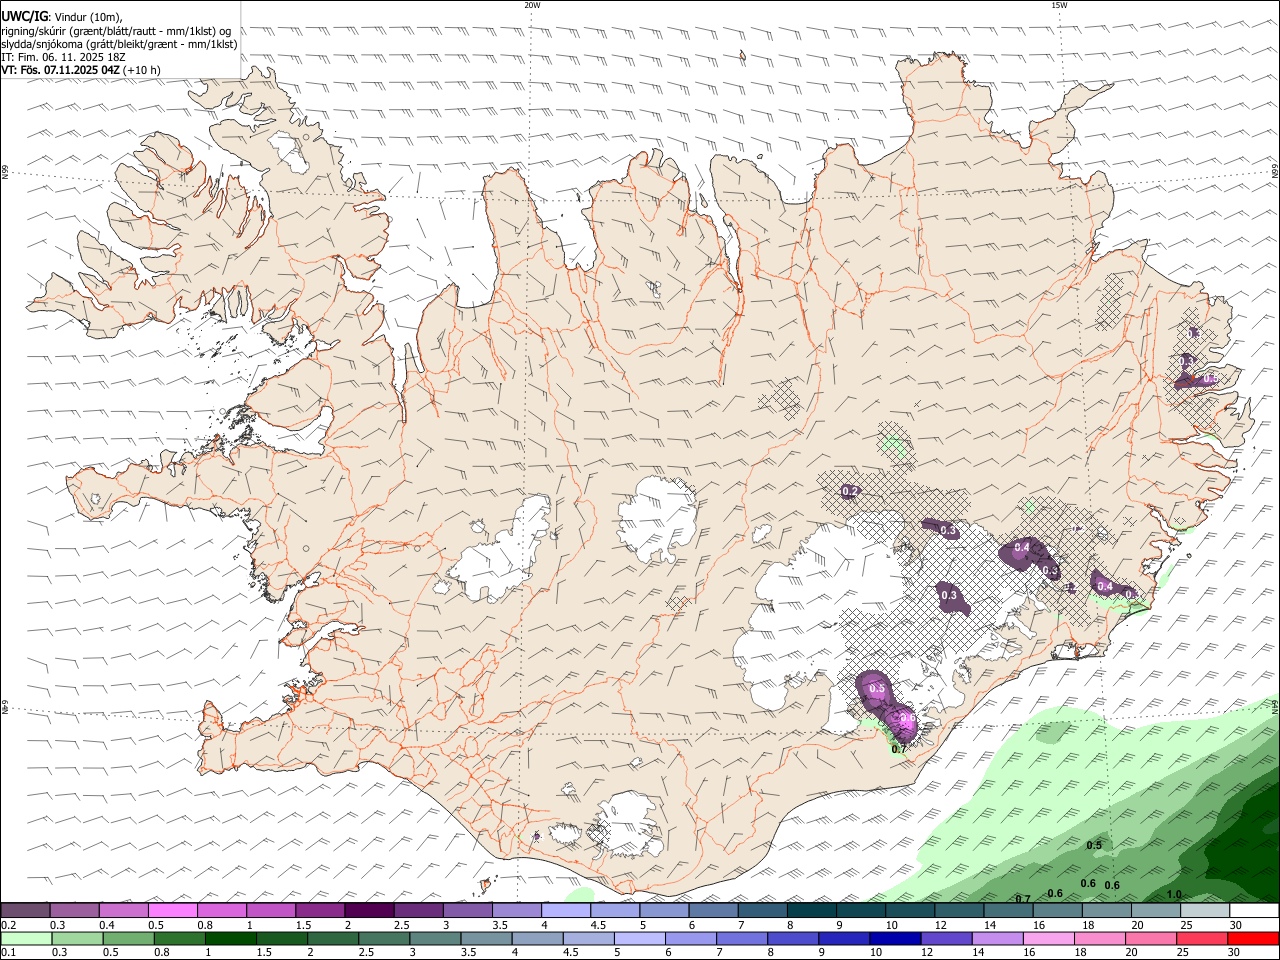Select the snow legend swatch labeled 4.5
The height and width of the screenshot is (960, 1280).
tap(615, 910)
